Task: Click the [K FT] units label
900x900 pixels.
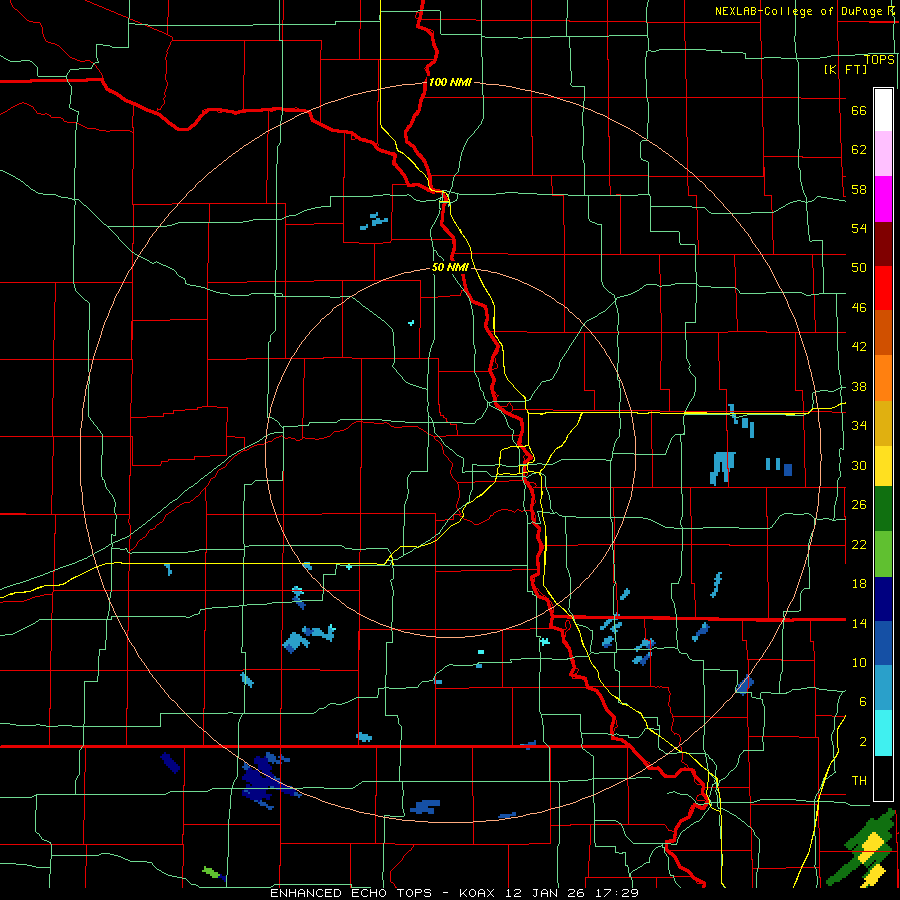Action: [x=845, y=69]
